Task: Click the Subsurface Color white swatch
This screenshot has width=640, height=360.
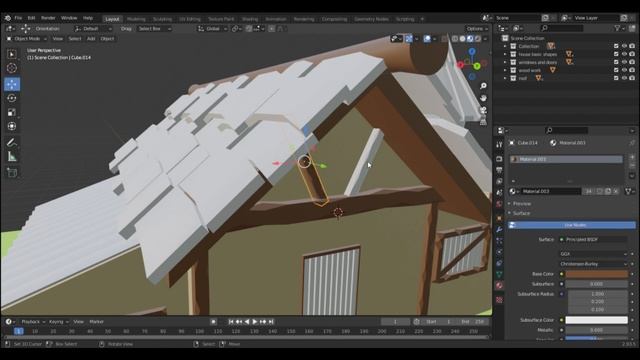Action: [596, 320]
